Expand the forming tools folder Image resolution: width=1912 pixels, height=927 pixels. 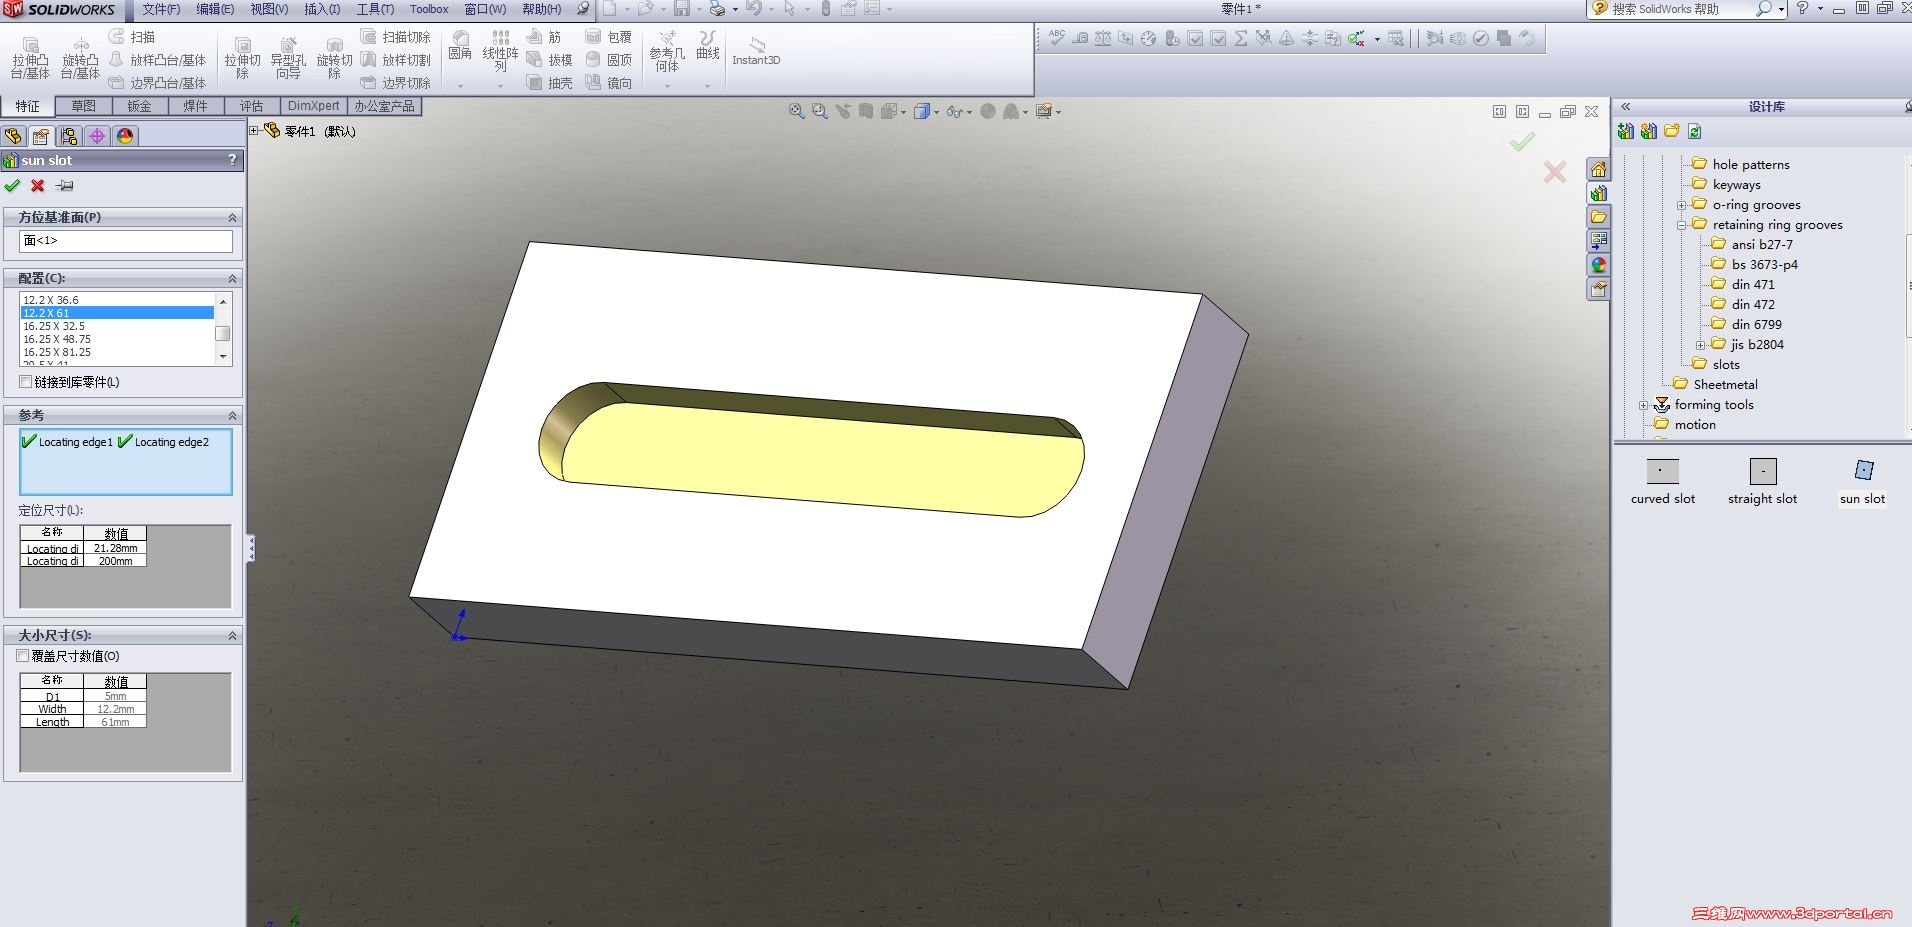[1643, 405]
